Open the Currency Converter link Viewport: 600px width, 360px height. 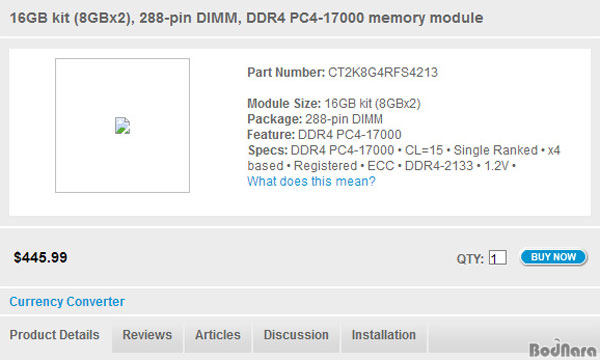[x=67, y=301]
